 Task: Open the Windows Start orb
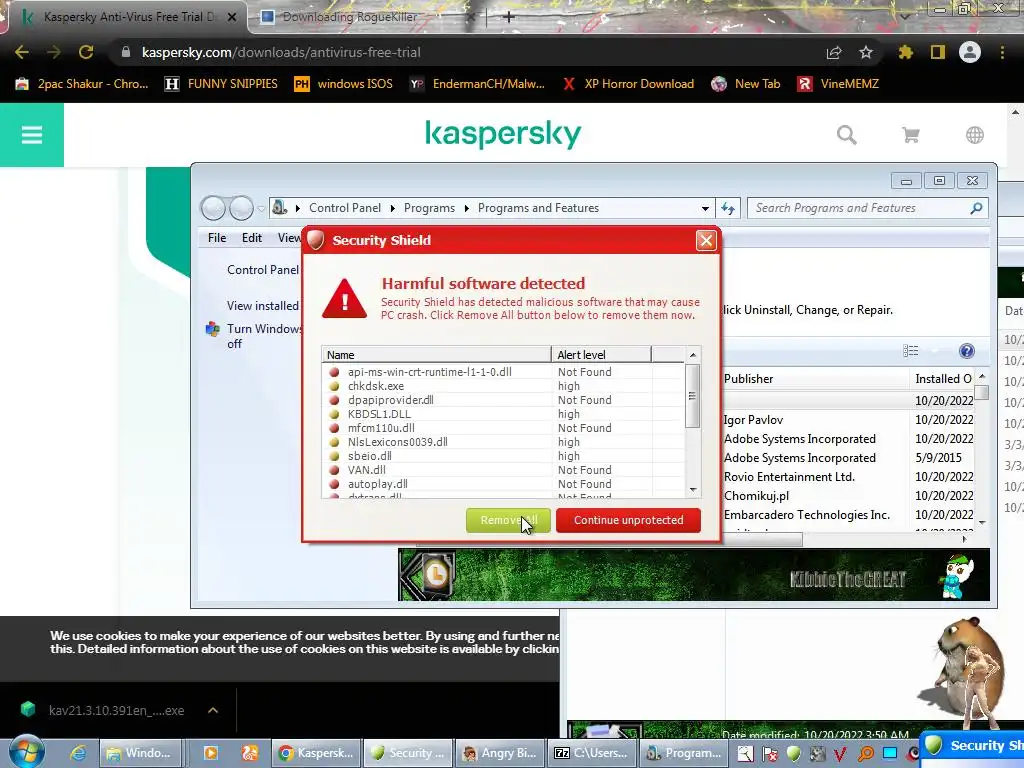(x=26, y=752)
